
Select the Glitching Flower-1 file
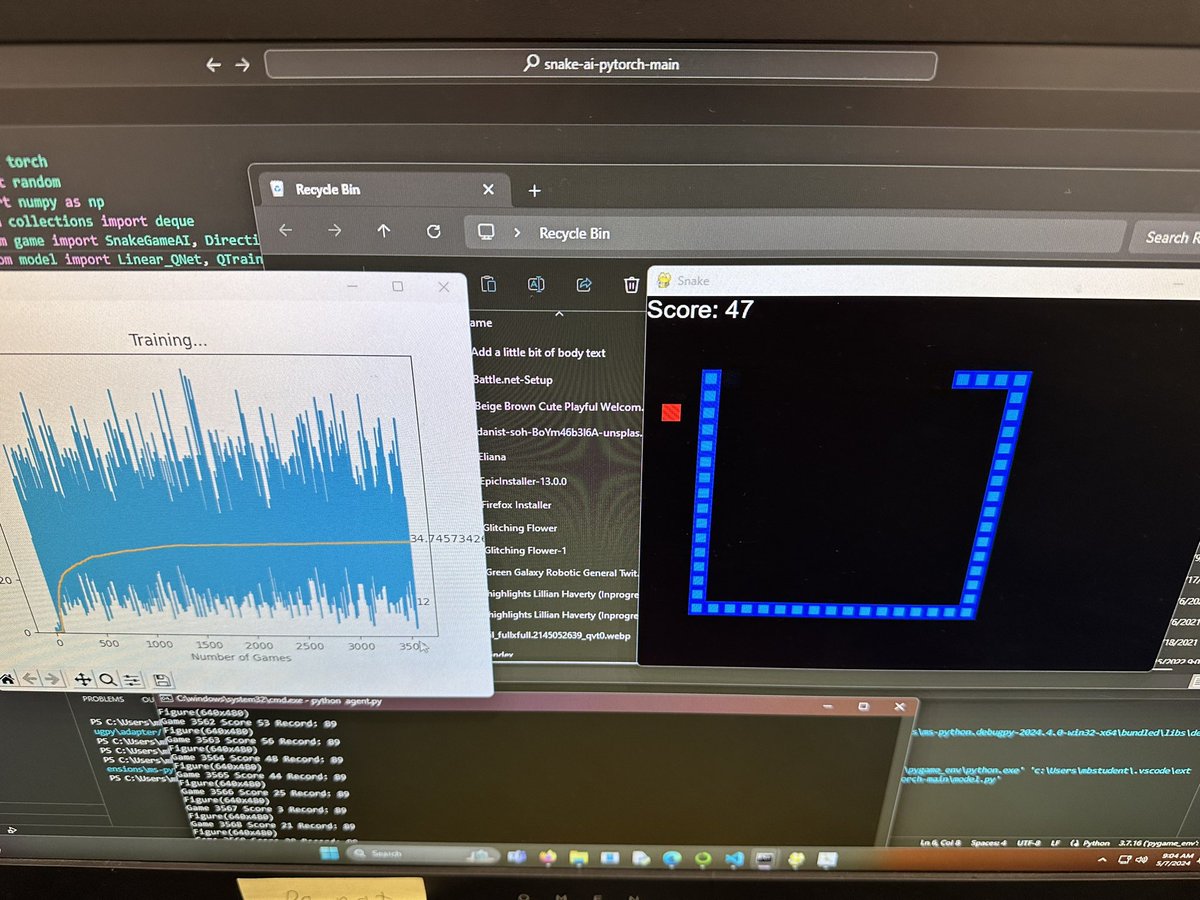point(527,550)
